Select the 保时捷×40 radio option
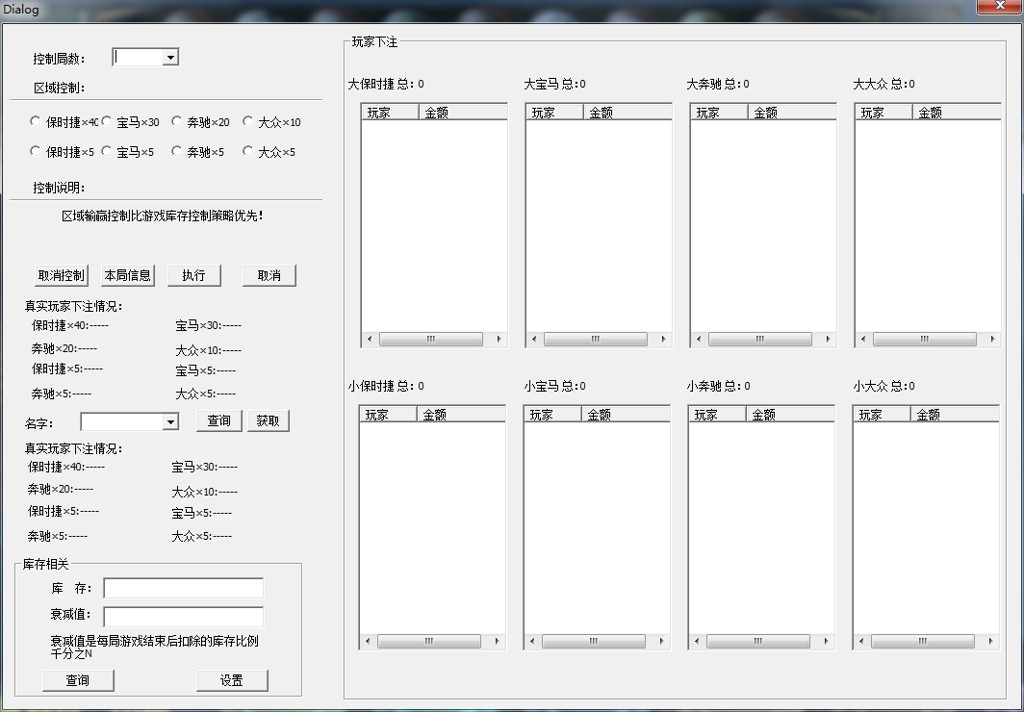The width and height of the screenshot is (1024, 712). pos(36,122)
